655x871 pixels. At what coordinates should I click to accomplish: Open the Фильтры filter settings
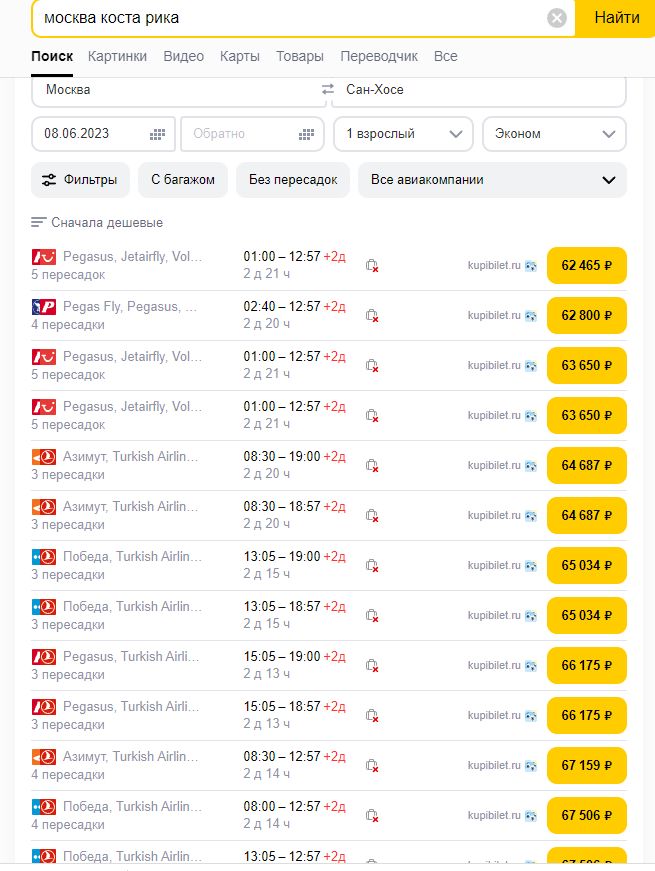[x=81, y=180]
